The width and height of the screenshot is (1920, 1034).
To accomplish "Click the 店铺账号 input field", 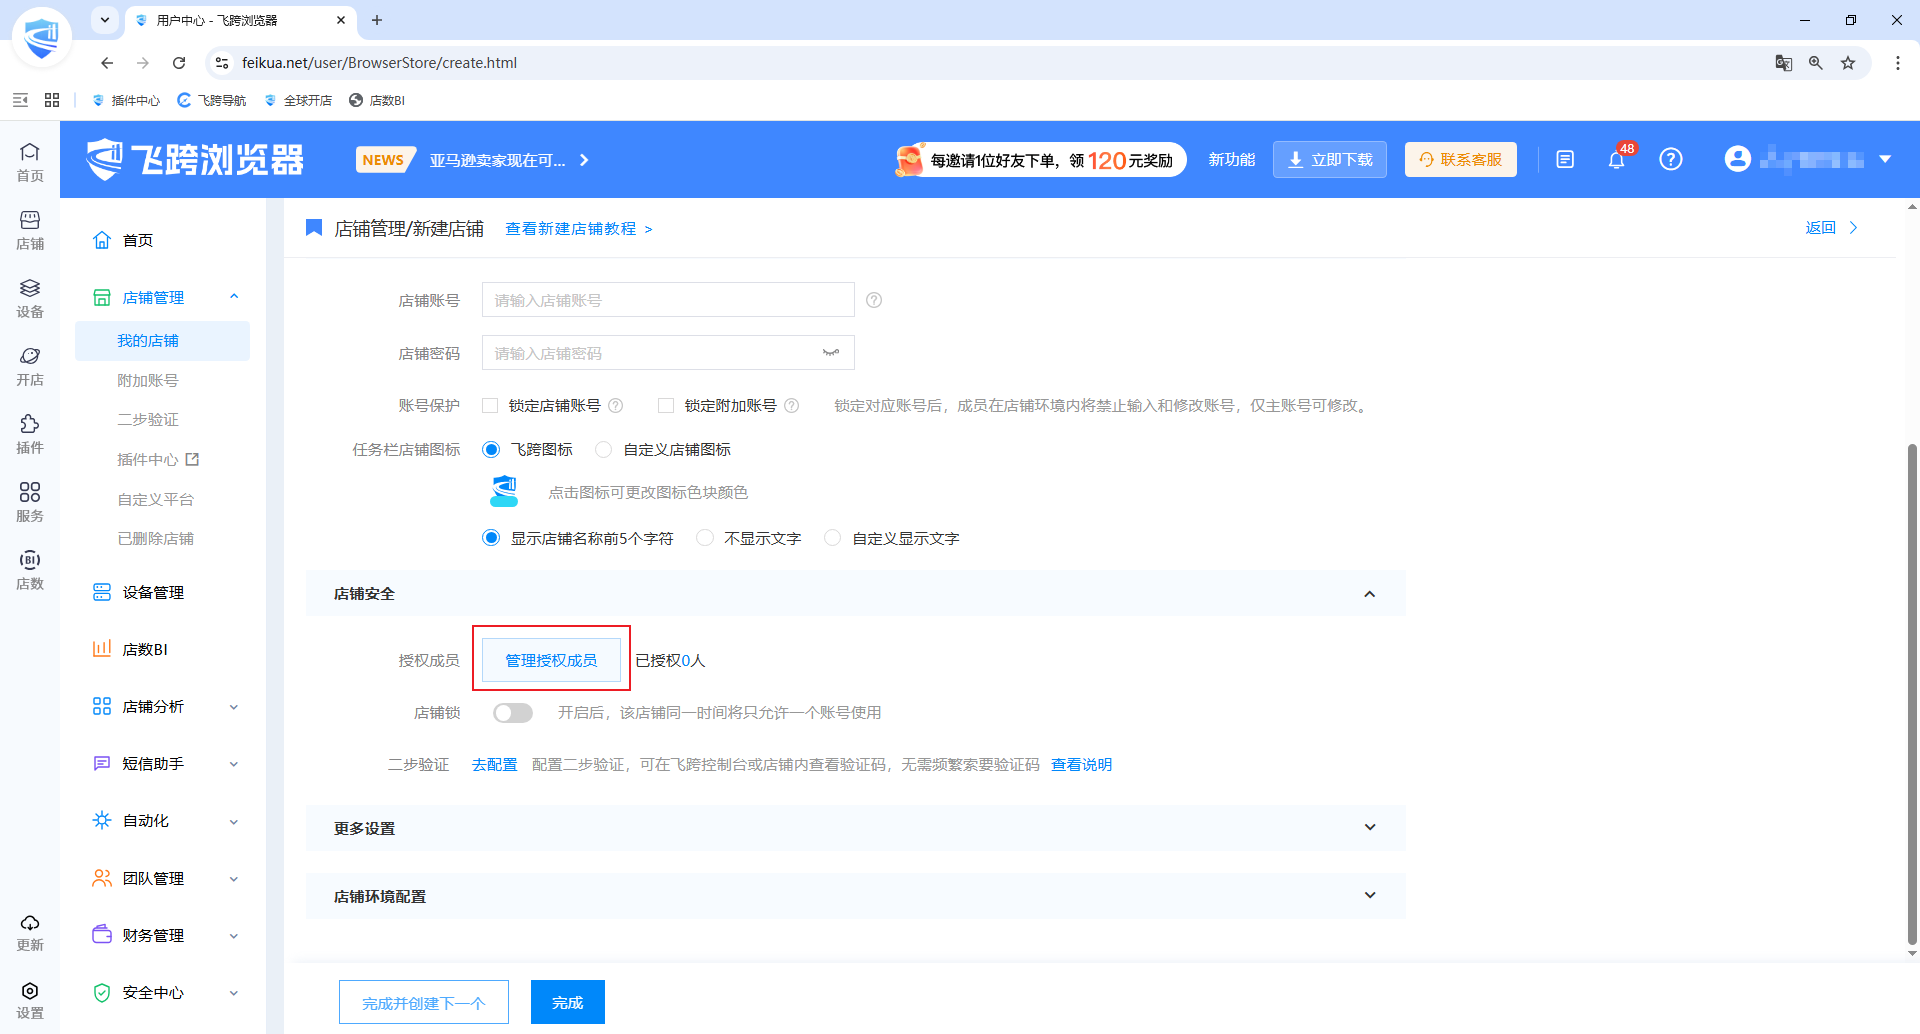I will pyautogui.click(x=668, y=300).
